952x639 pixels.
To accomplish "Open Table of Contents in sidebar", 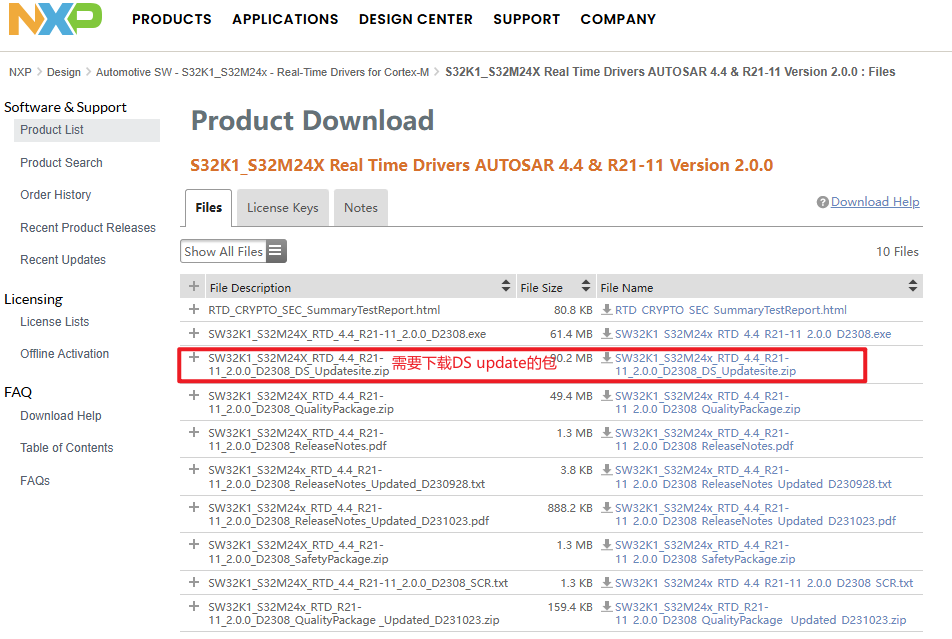I will pyautogui.click(x=67, y=448).
